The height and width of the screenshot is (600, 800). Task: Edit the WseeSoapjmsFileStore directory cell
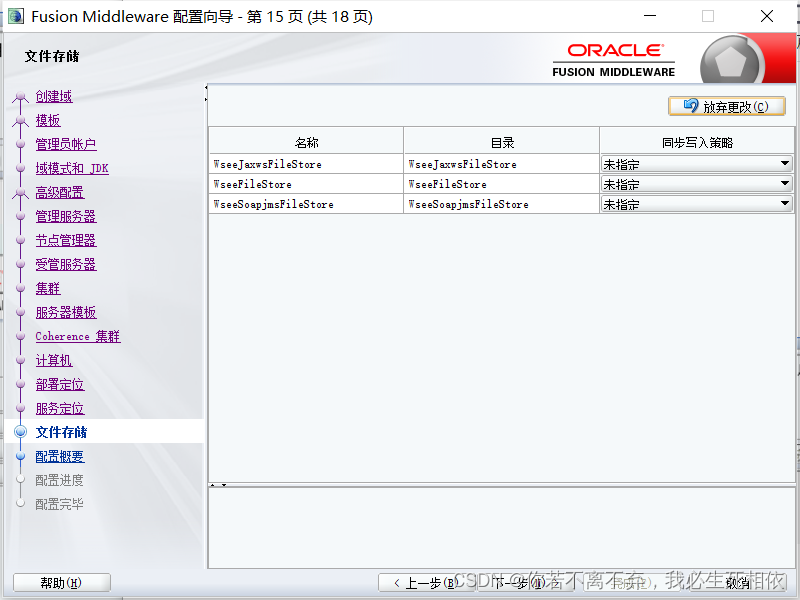click(502, 204)
